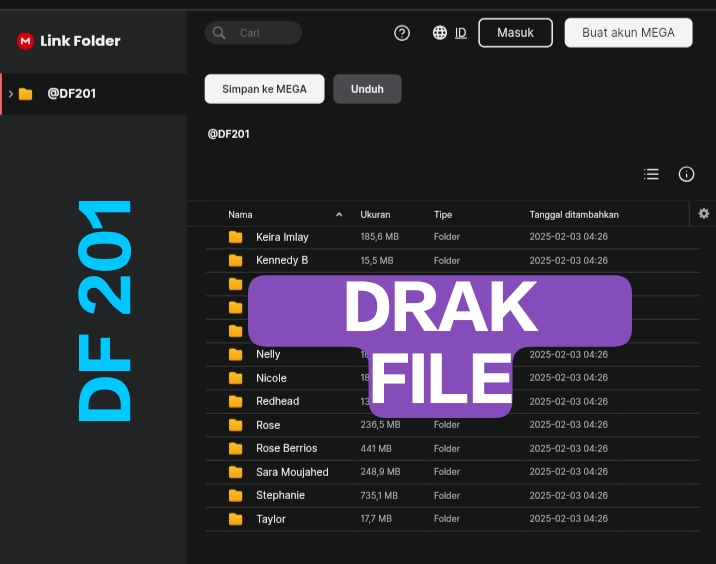The image size is (716, 564).
Task: Open the Rose Berrios folder name
Action: point(286,448)
